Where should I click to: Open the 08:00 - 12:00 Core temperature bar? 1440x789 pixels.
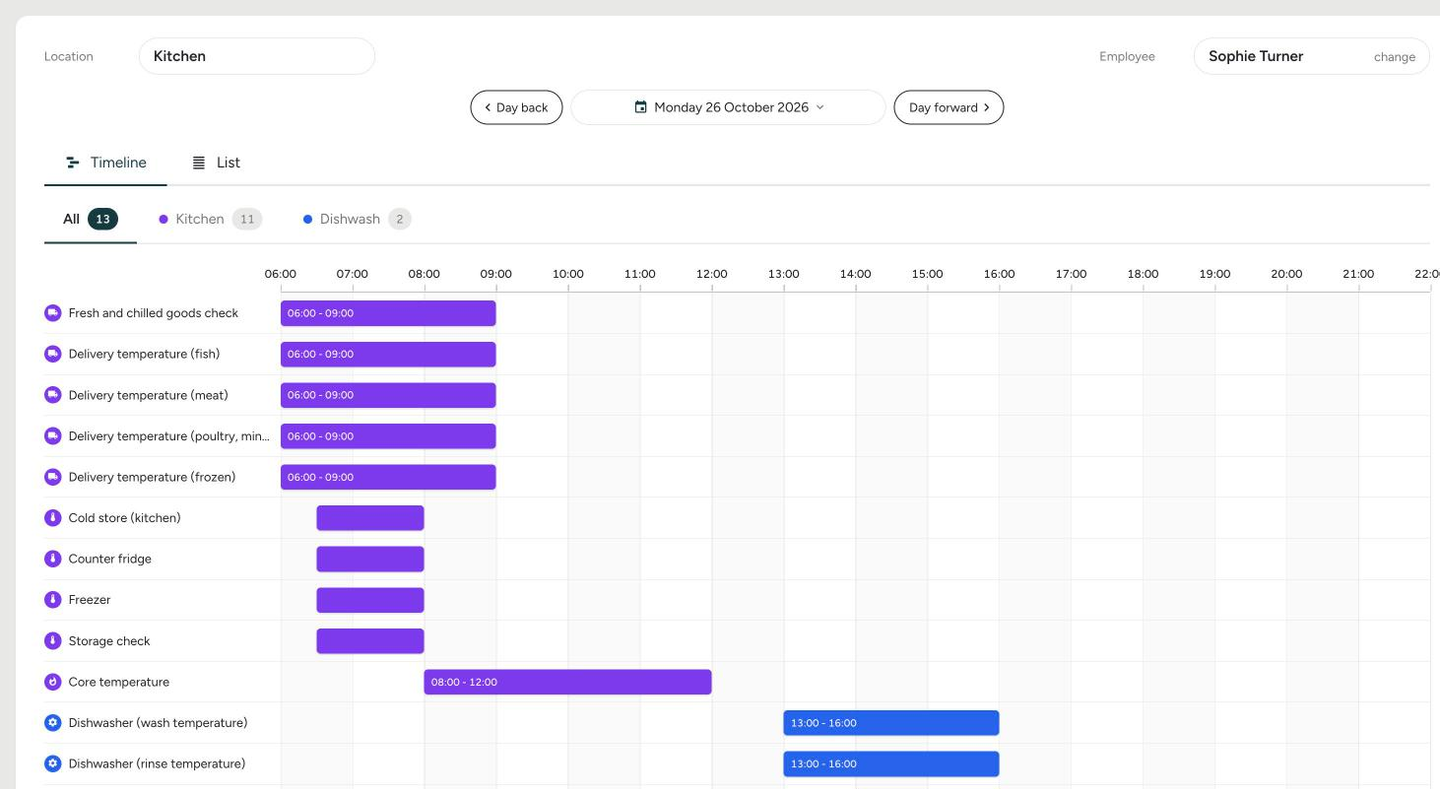(x=568, y=682)
